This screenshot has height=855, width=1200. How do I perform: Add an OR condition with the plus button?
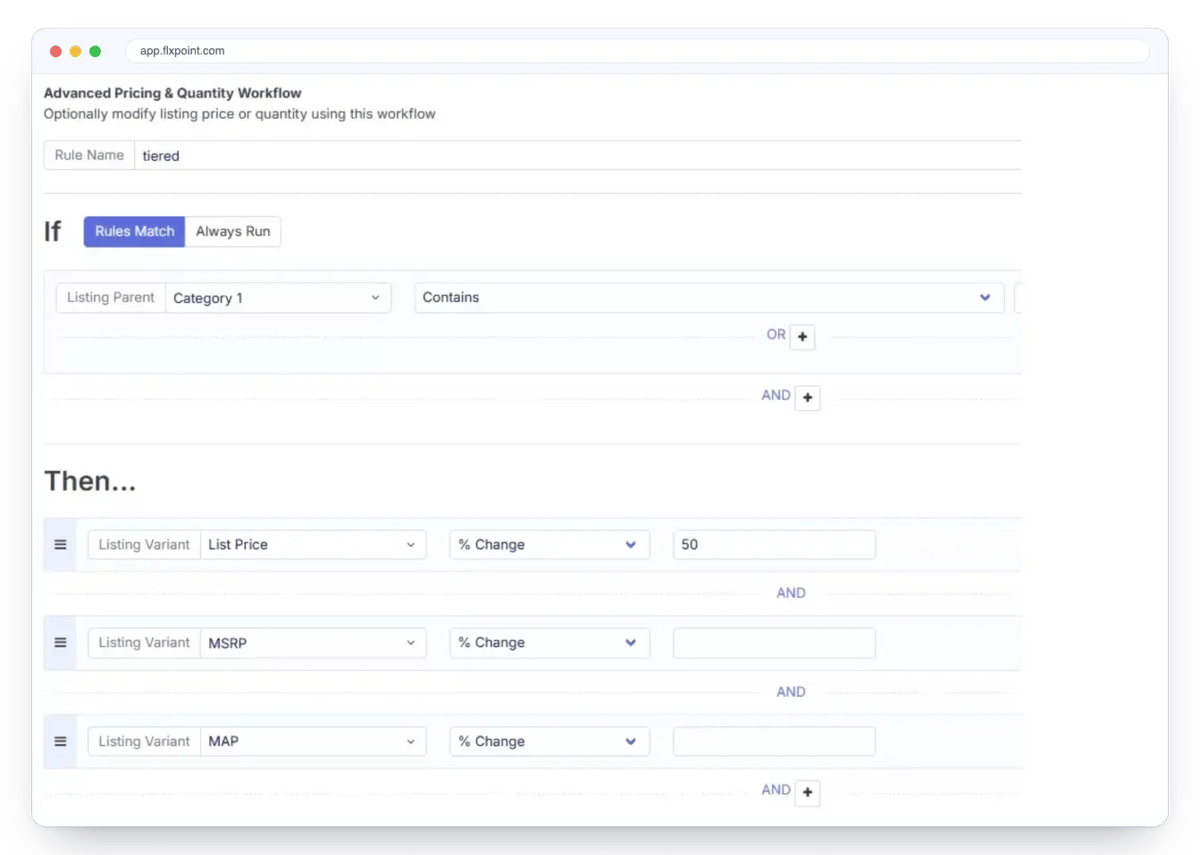pos(803,338)
